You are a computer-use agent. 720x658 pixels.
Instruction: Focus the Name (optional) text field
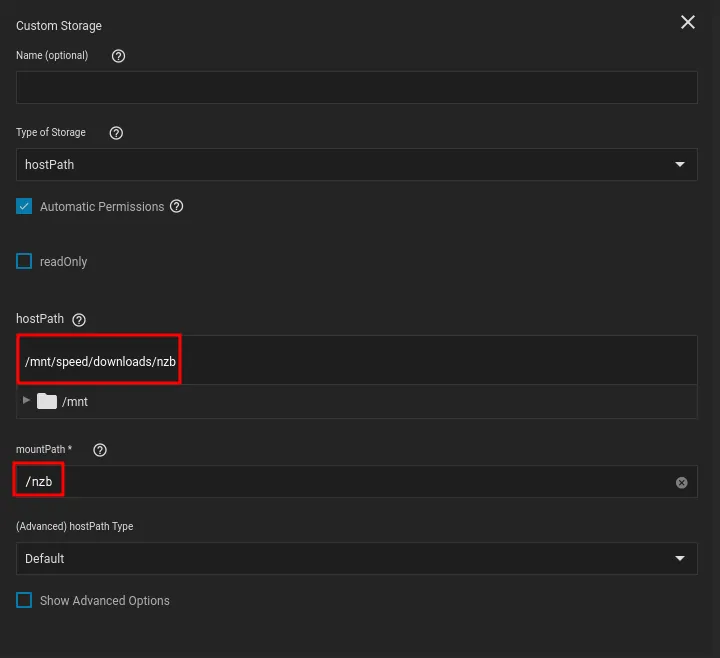pos(356,88)
